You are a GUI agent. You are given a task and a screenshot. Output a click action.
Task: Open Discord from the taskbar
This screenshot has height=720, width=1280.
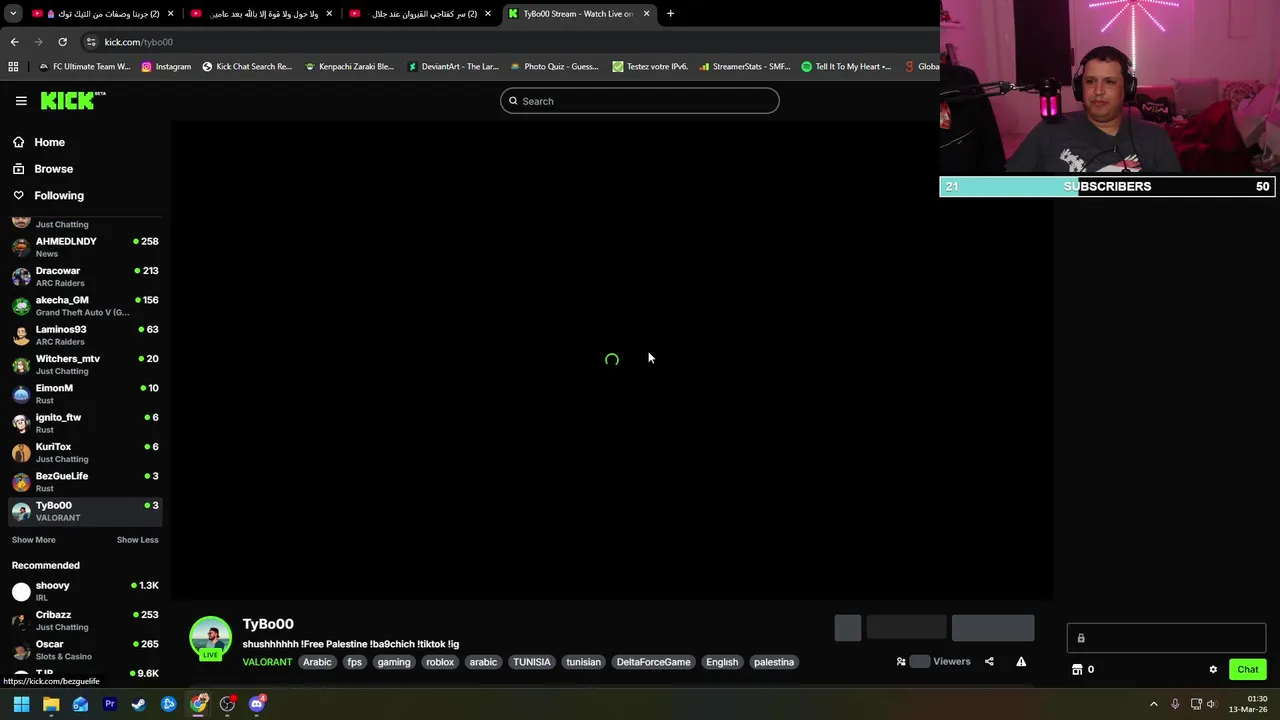click(x=257, y=704)
